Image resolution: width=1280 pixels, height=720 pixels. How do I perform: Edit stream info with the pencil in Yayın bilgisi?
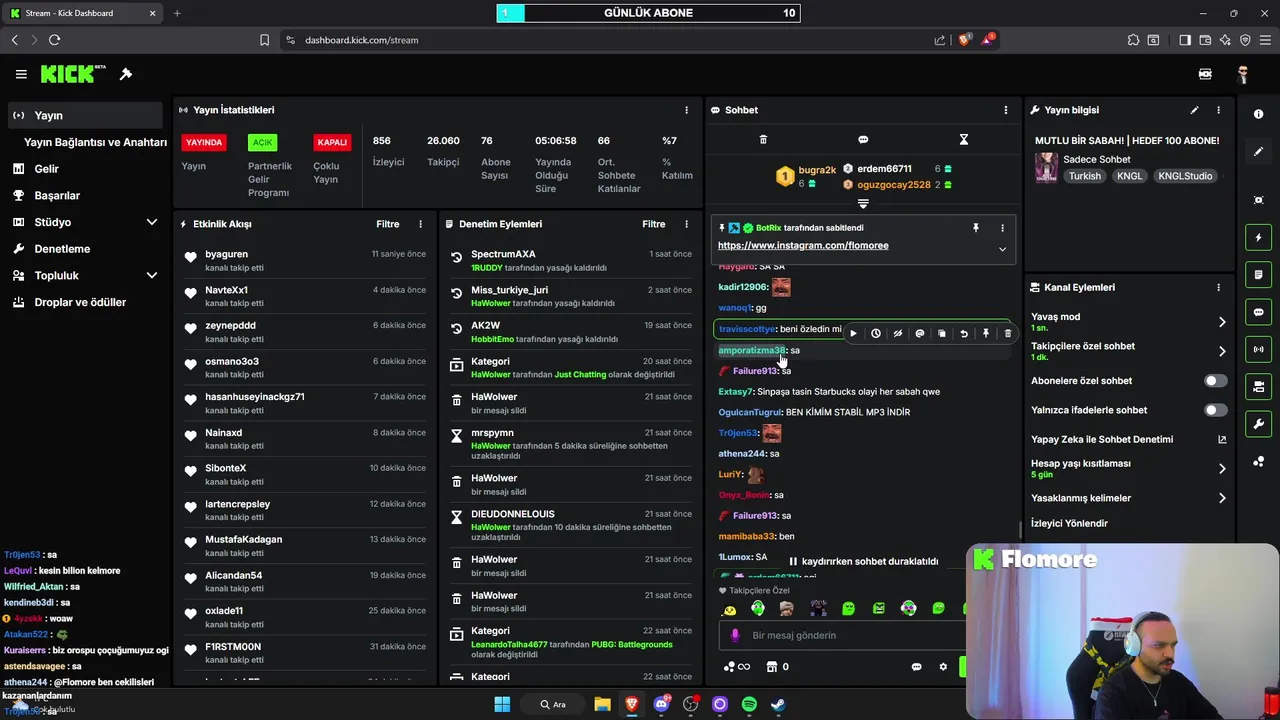(1194, 110)
